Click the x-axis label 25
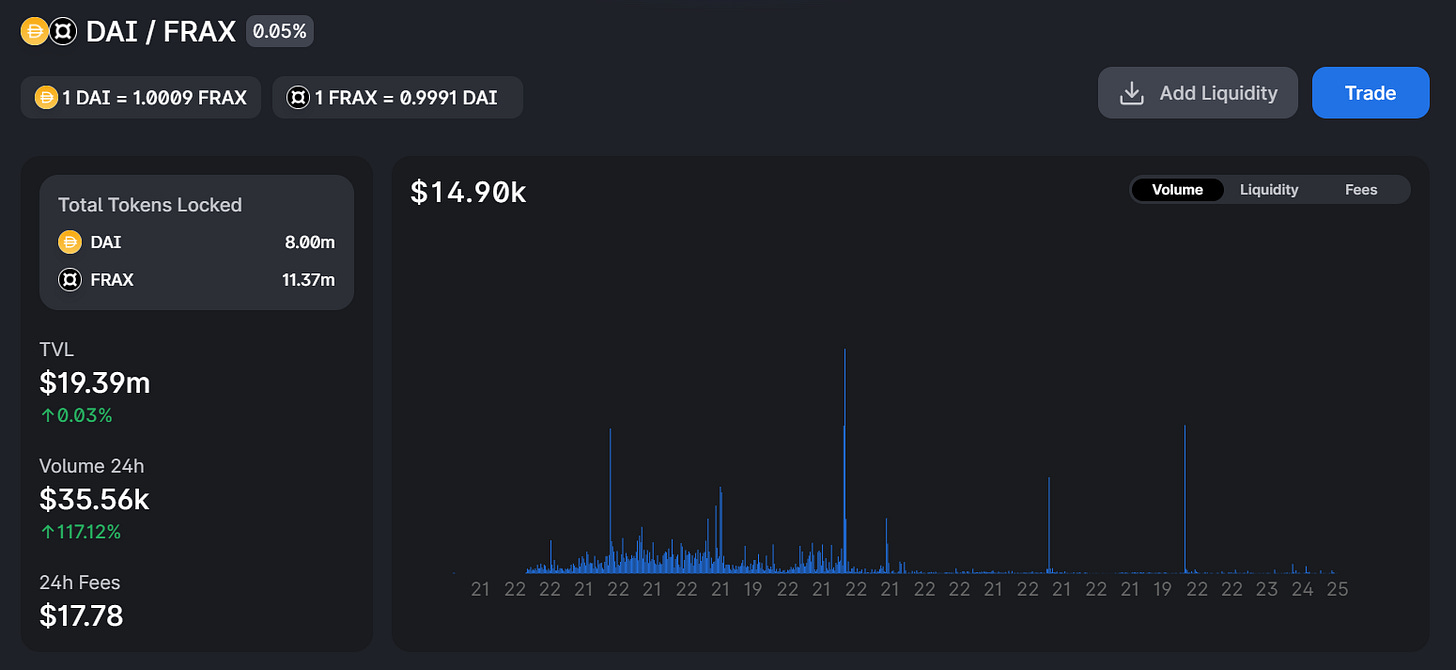The height and width of the screenshot is (670, 1456). pos(1337,589)
